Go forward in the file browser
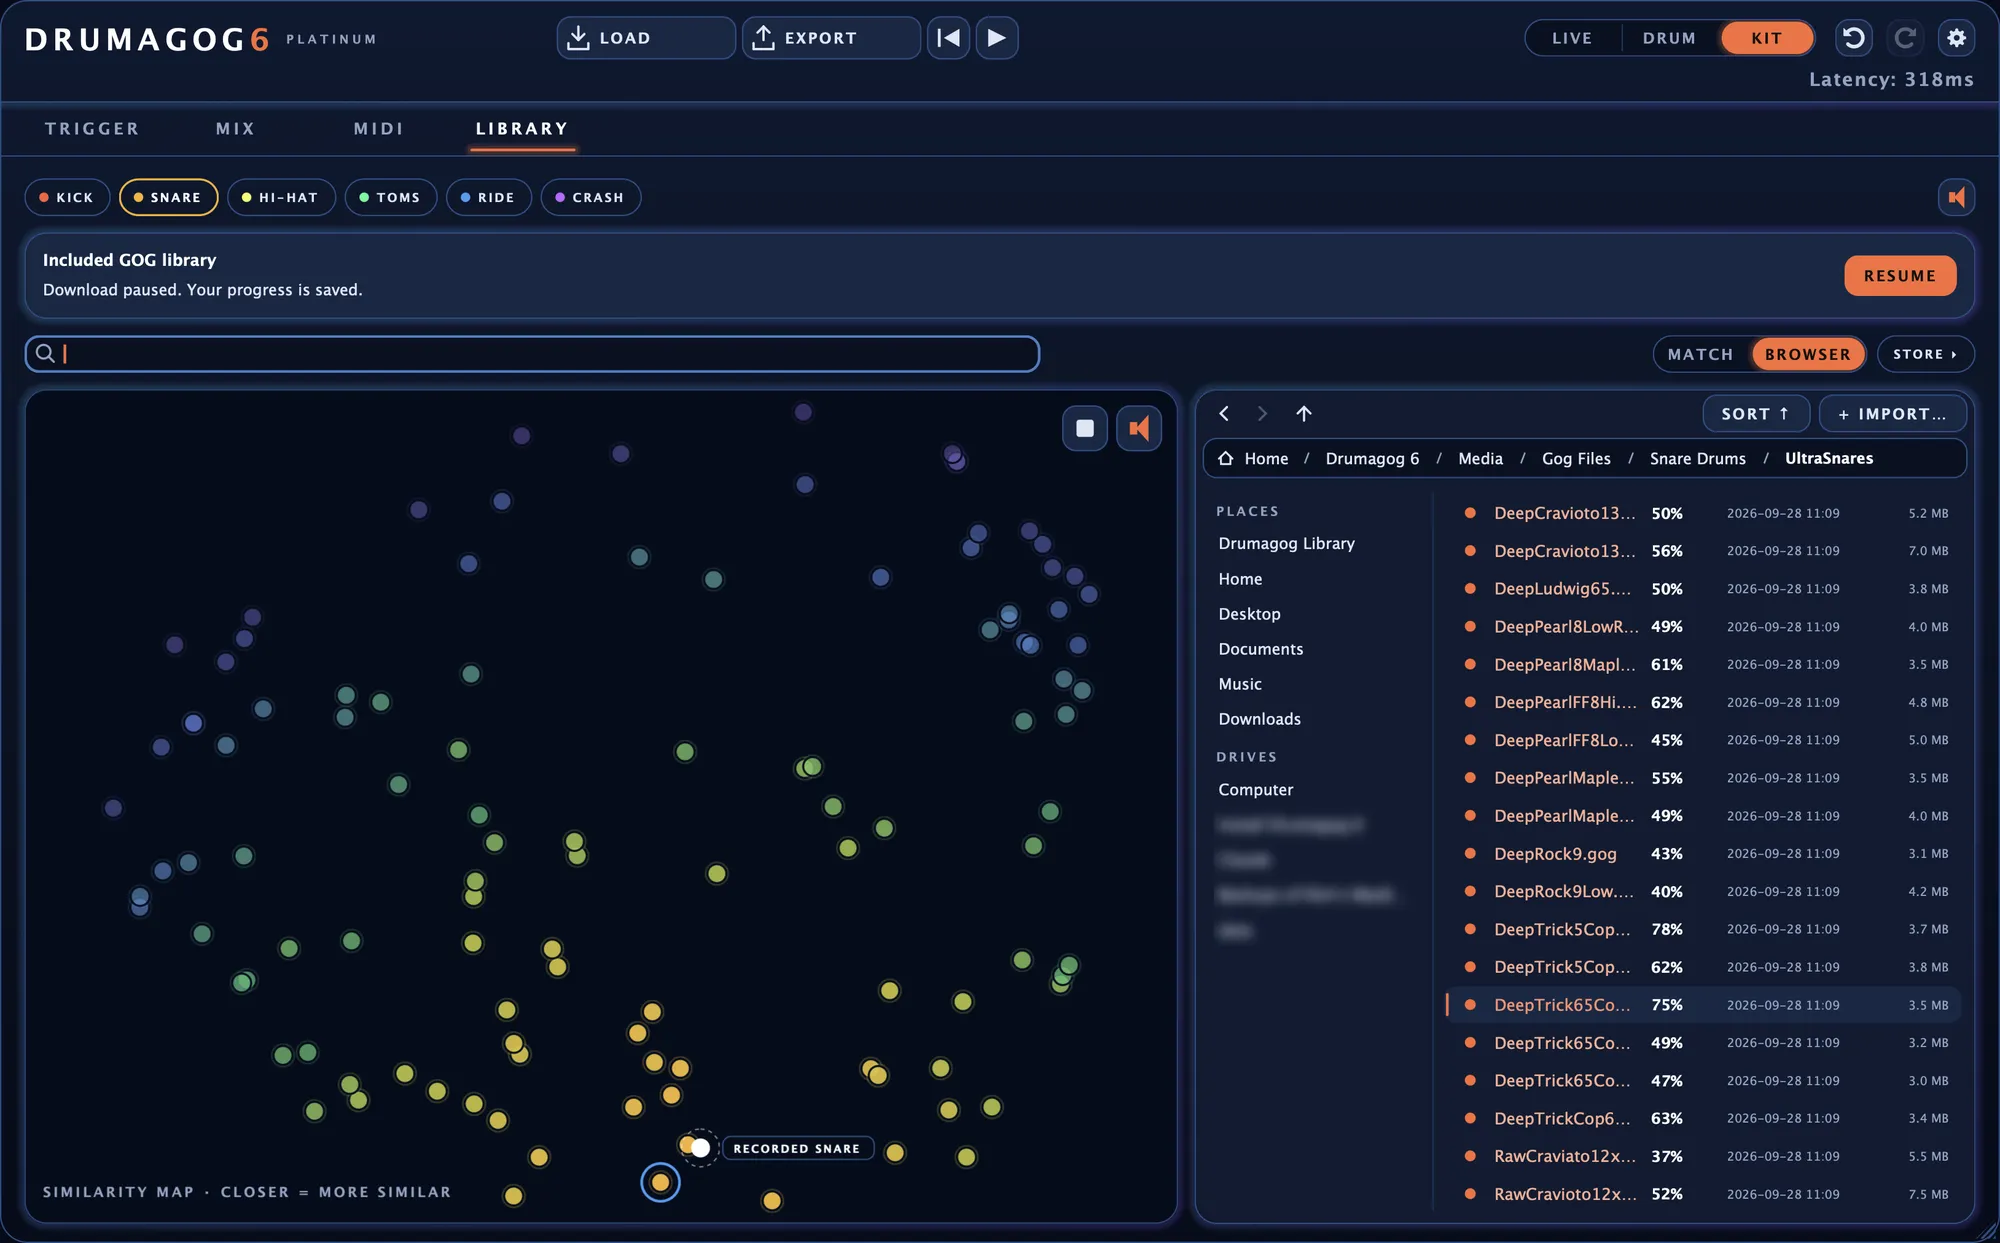Screen dimensions: 2000x1243 (x=1262, y=413)
